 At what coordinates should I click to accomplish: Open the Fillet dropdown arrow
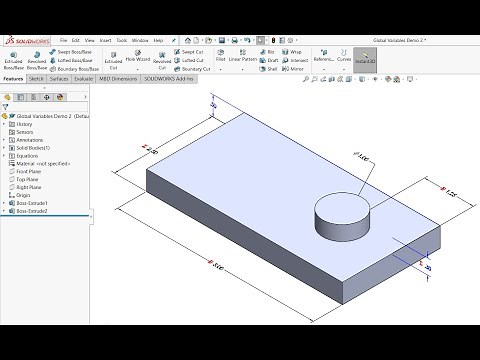click(x=221, y=69)
